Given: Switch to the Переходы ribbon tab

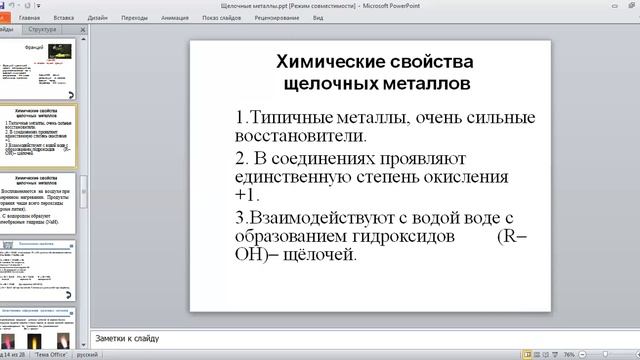Looking at the screenshot, I should pos(134,18).
